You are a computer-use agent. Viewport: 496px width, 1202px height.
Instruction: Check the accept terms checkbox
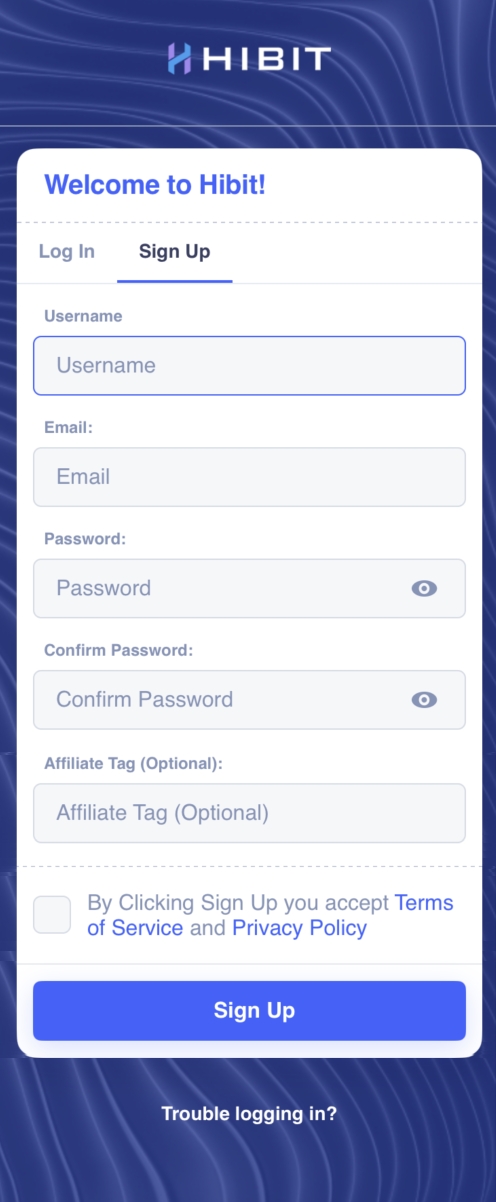(52, 915)
